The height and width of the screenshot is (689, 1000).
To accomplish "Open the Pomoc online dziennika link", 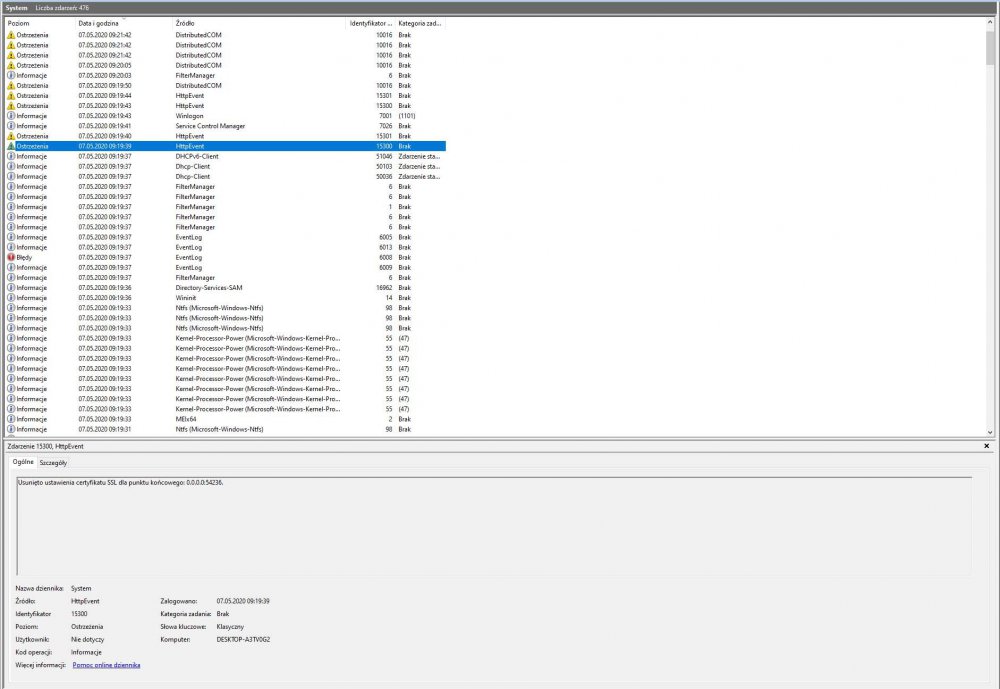I will tap(106, 664).
